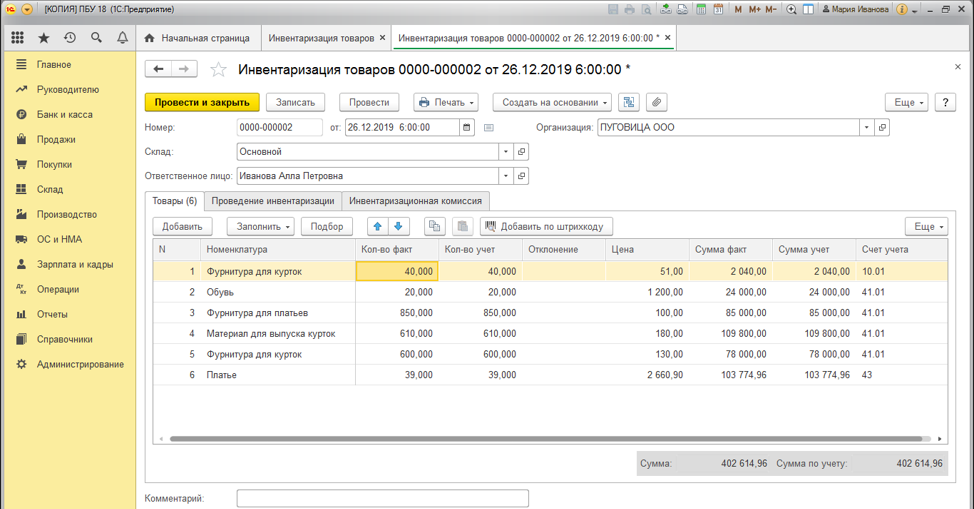Open the Печать dropdown menu
Image resolution: width=974 pixels, height=509 pixels.
click(x=445, y=102)
